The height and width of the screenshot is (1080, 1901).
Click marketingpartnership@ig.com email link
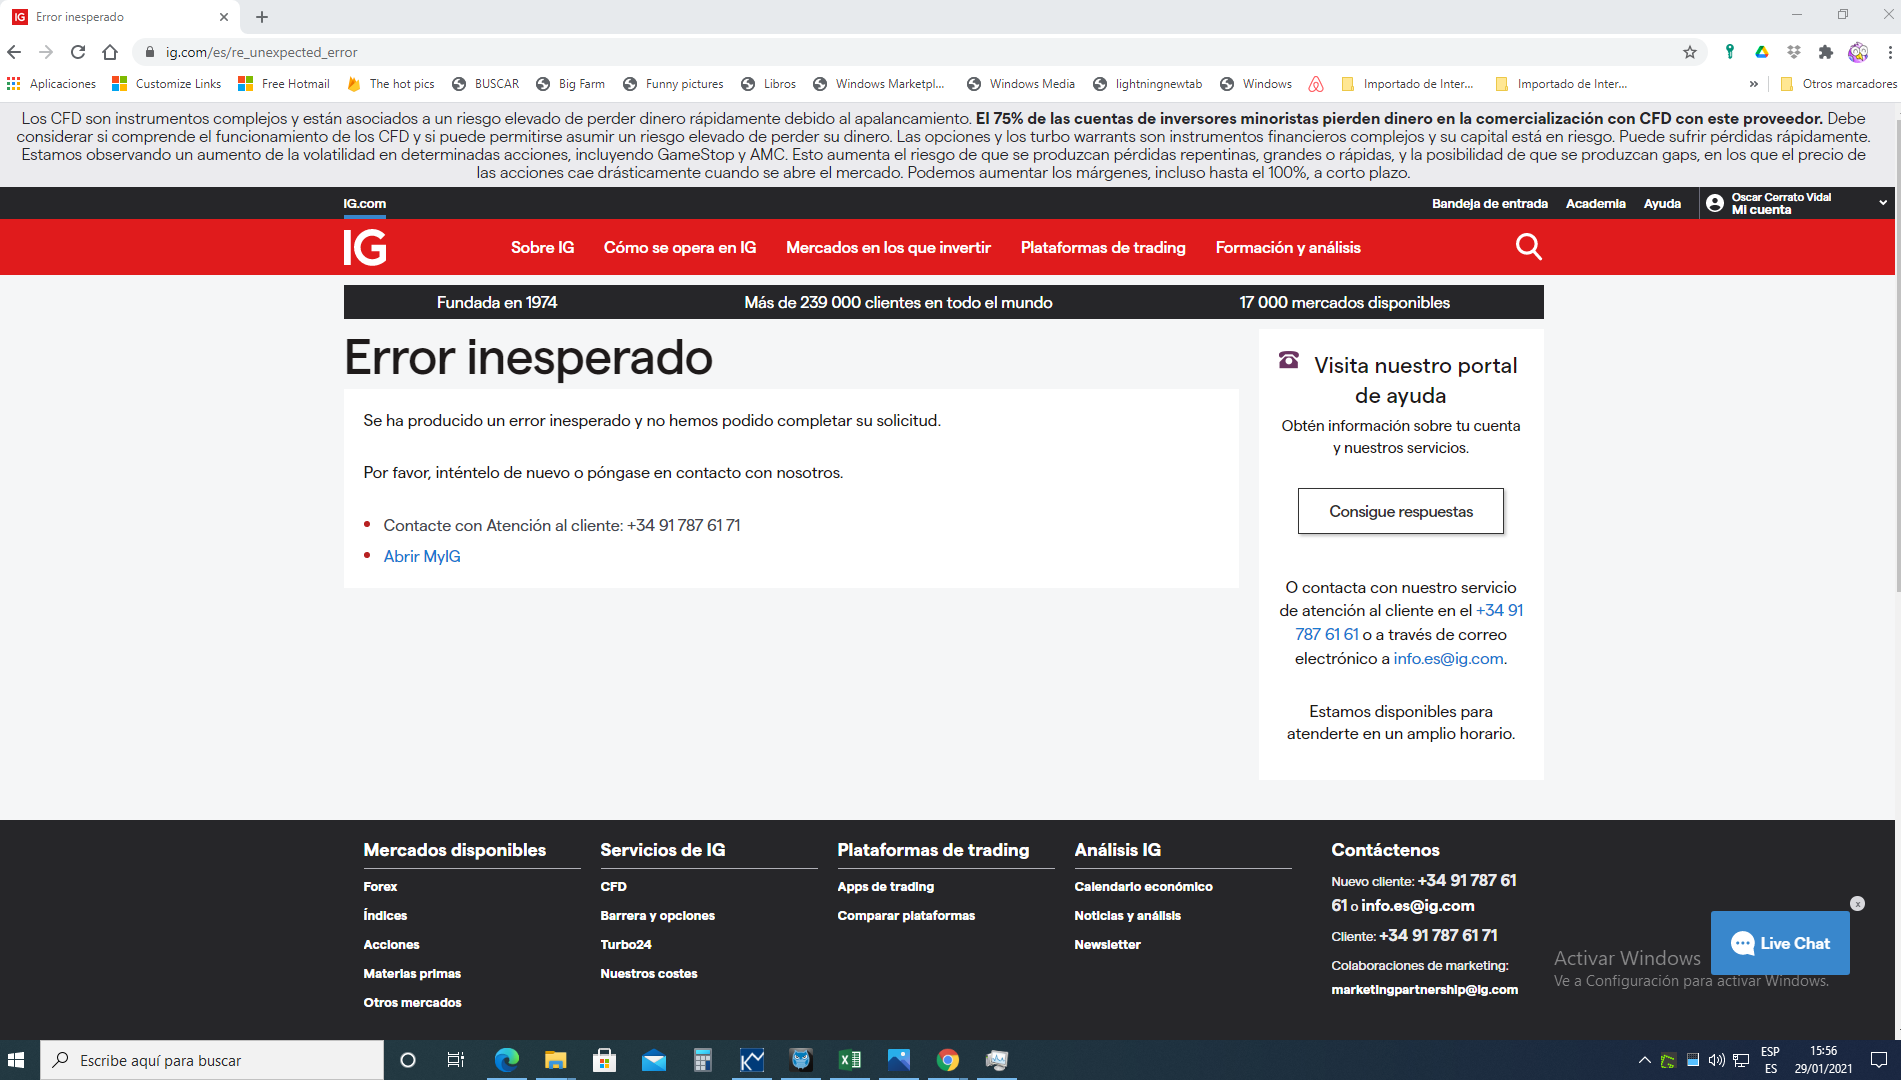tap(1424, 989)
